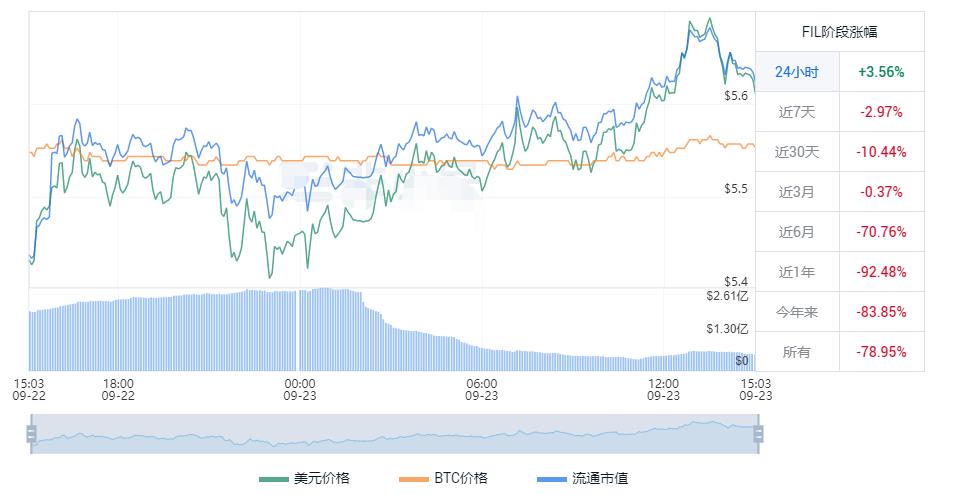Click the left handle of the range slider

point(31,434)
